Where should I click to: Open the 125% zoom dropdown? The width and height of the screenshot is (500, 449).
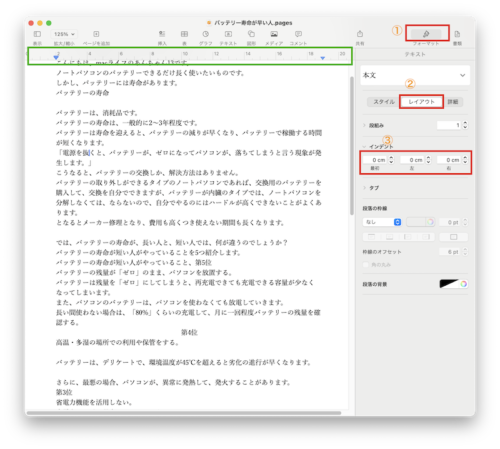tap(64, 34)
